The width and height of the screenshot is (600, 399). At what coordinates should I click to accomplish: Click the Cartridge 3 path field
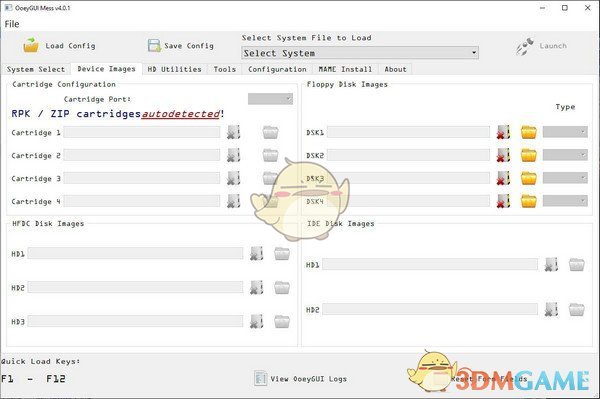coord(142,178)
